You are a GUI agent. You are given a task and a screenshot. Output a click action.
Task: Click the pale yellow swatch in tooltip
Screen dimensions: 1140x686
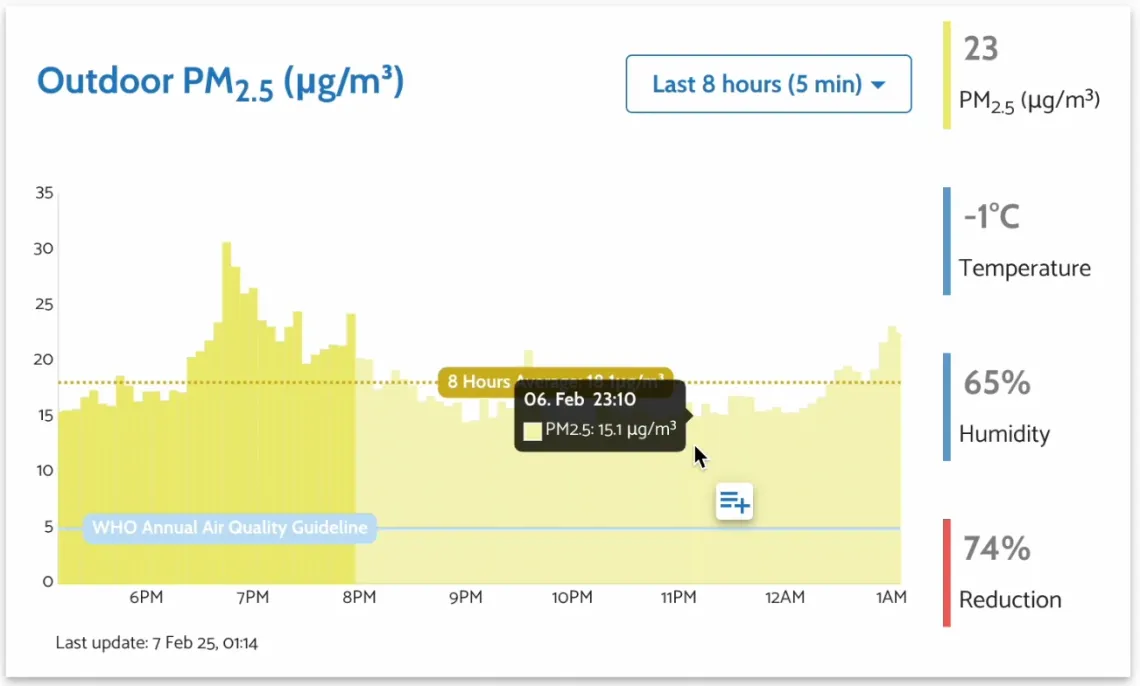pyautogui.click(x=532, y=431)
